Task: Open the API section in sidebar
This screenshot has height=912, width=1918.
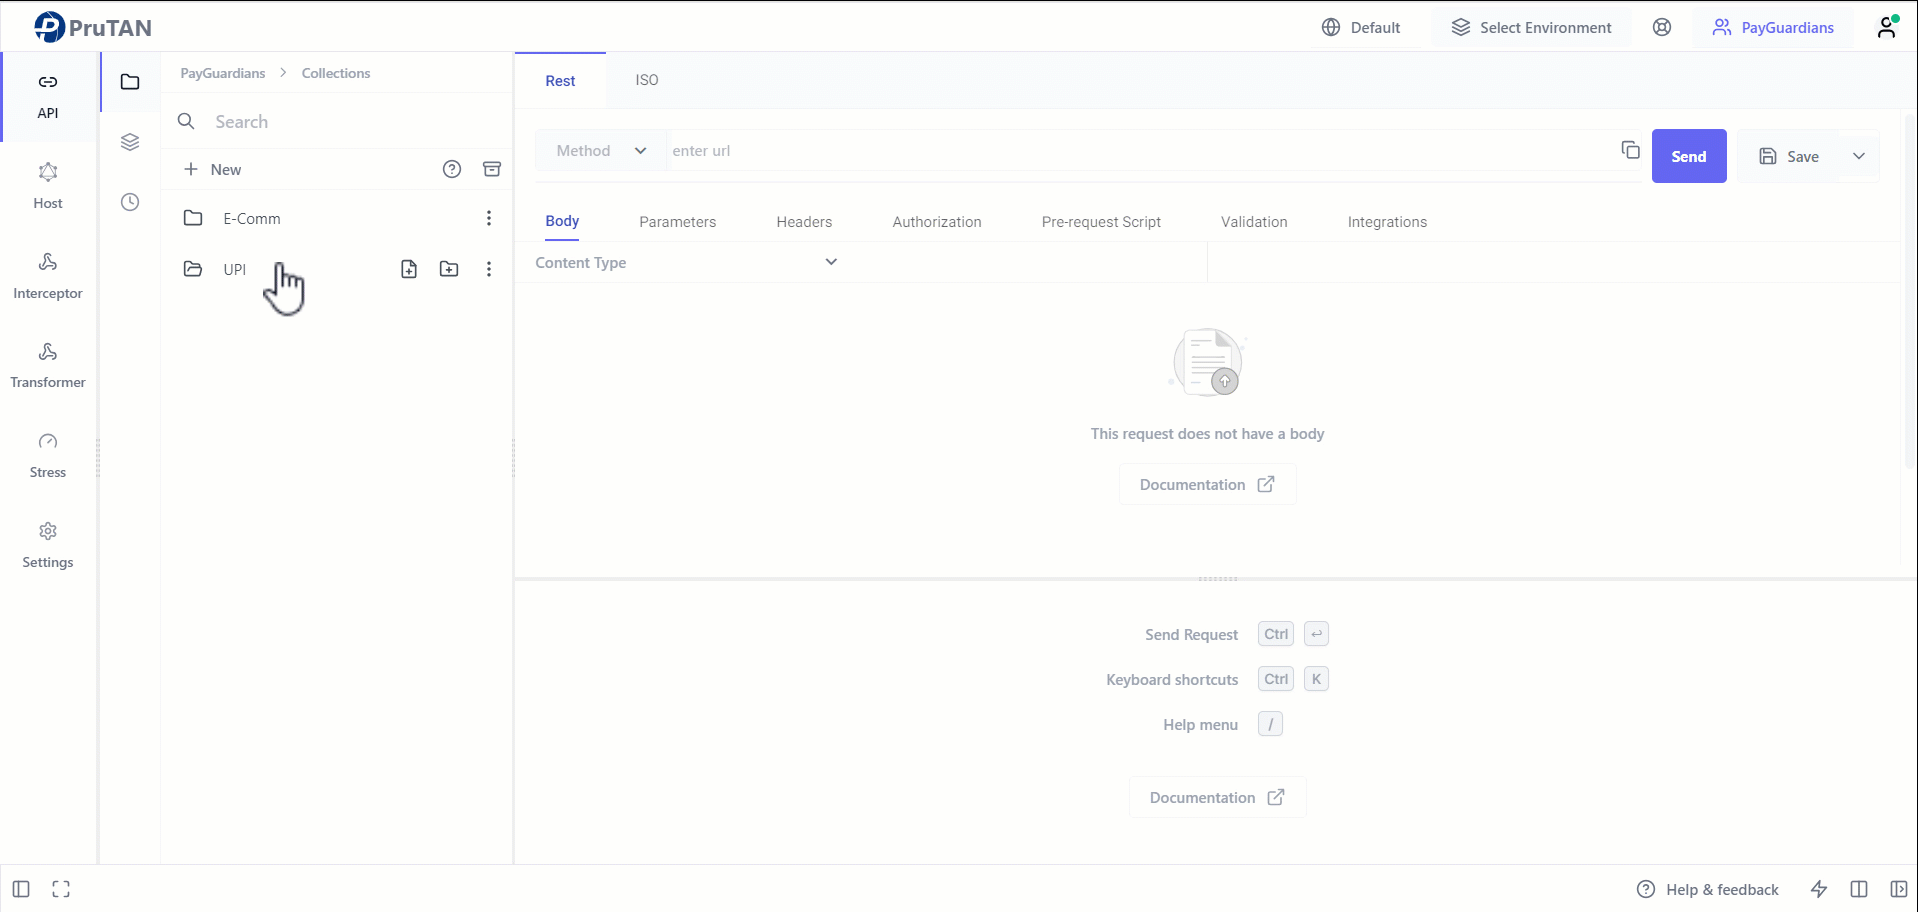Action: click(48, 96)
